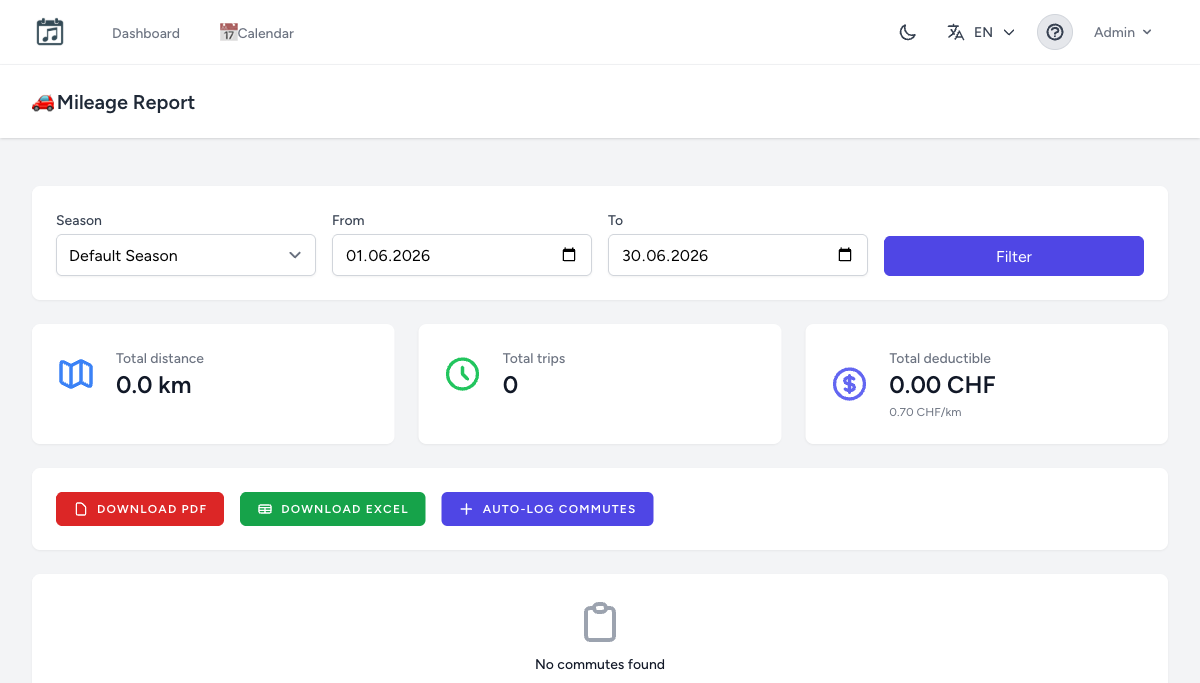This screenshot has width=1200, height=683.
Task: Click the 0.70 CHF/km rate text
Action: pyautogui.click(x=925, y=412)
